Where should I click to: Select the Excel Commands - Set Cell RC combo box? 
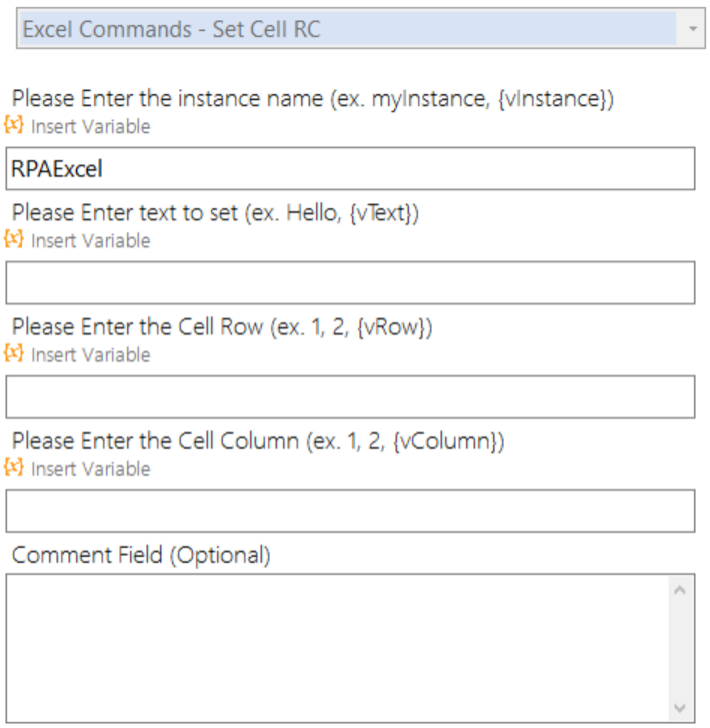pos(361,28)
